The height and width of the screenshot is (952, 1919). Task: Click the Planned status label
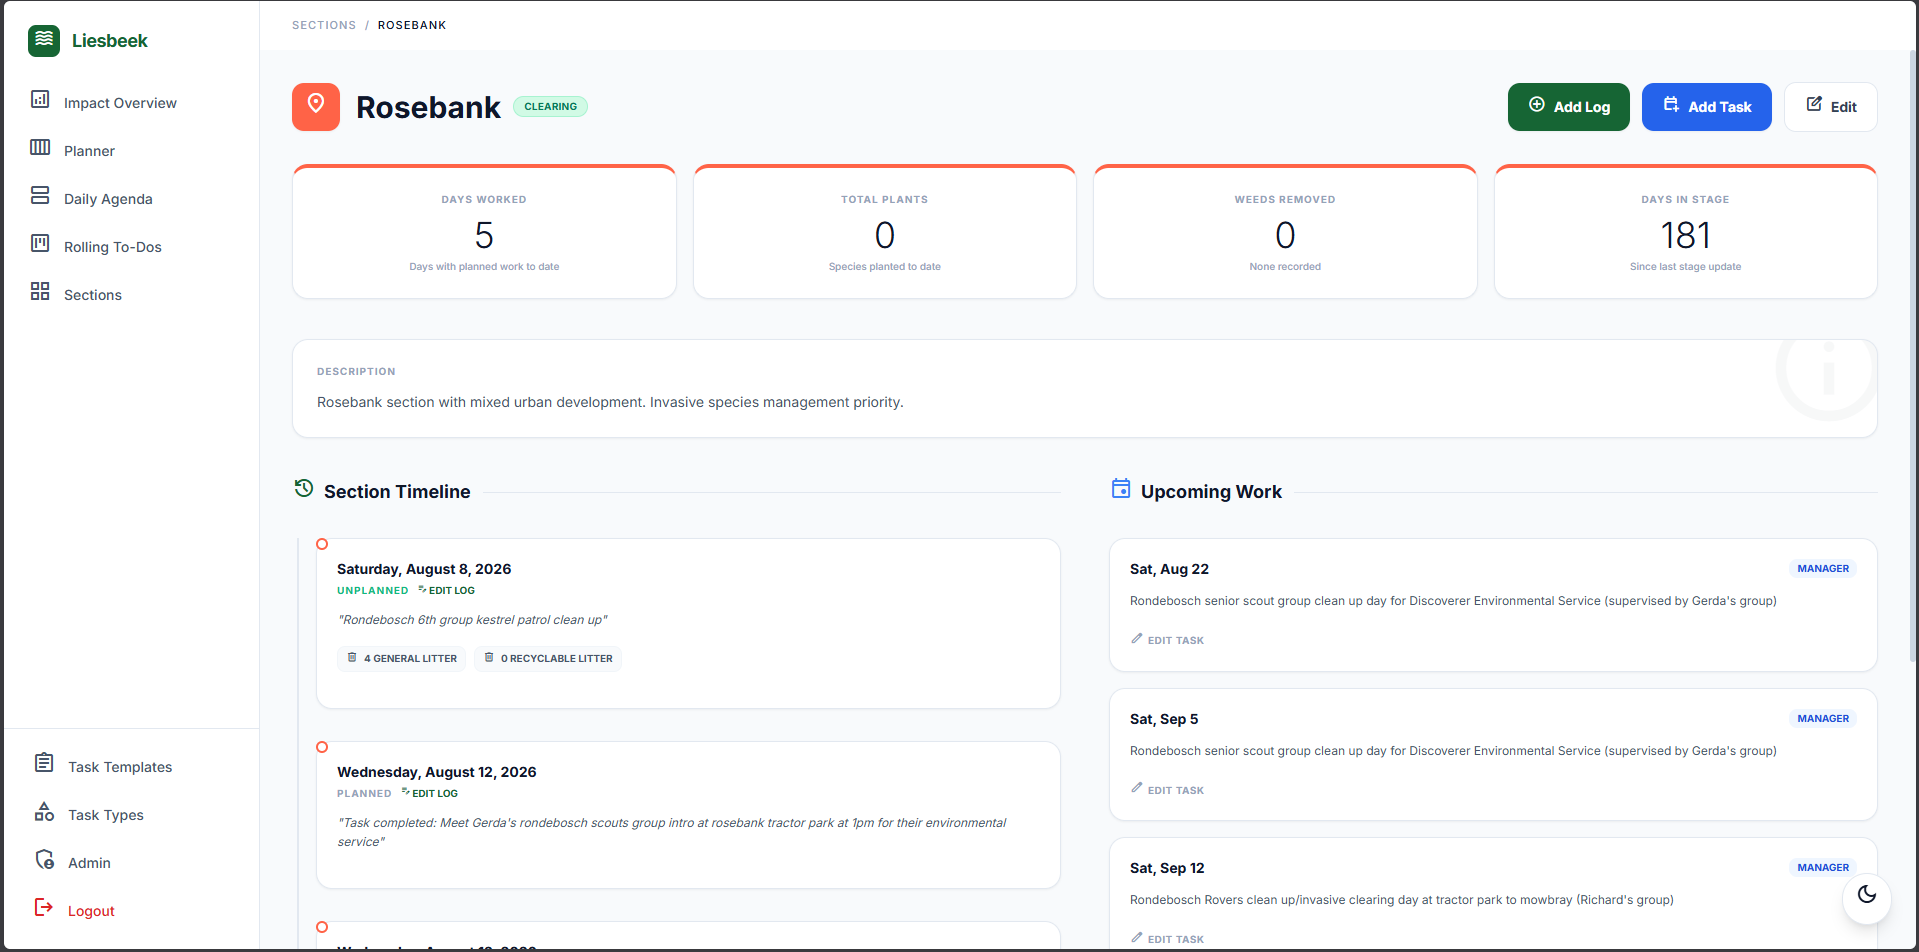tap(364, 793)
